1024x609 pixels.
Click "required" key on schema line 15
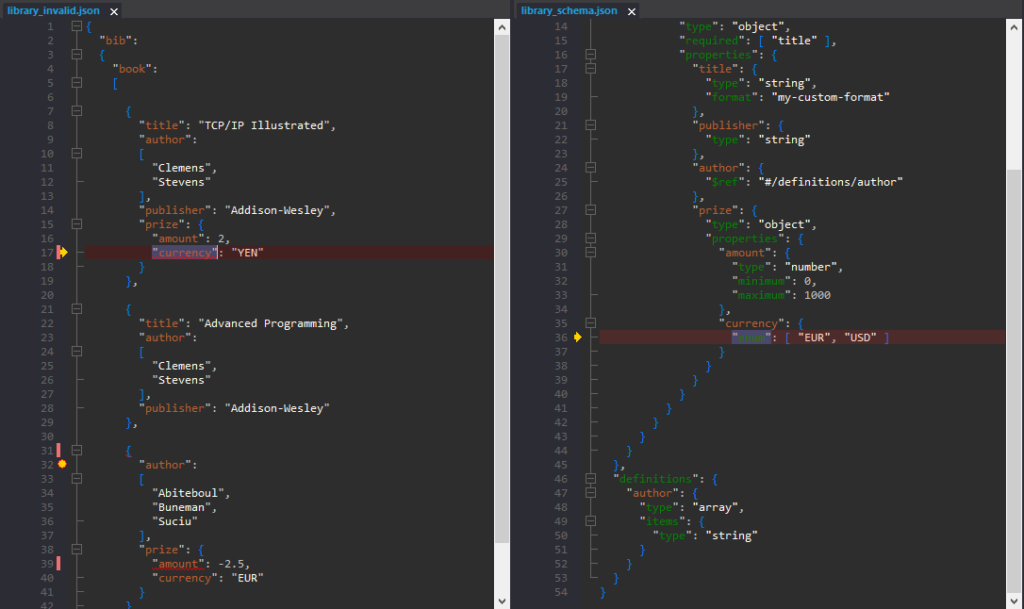tap(712, 40)
